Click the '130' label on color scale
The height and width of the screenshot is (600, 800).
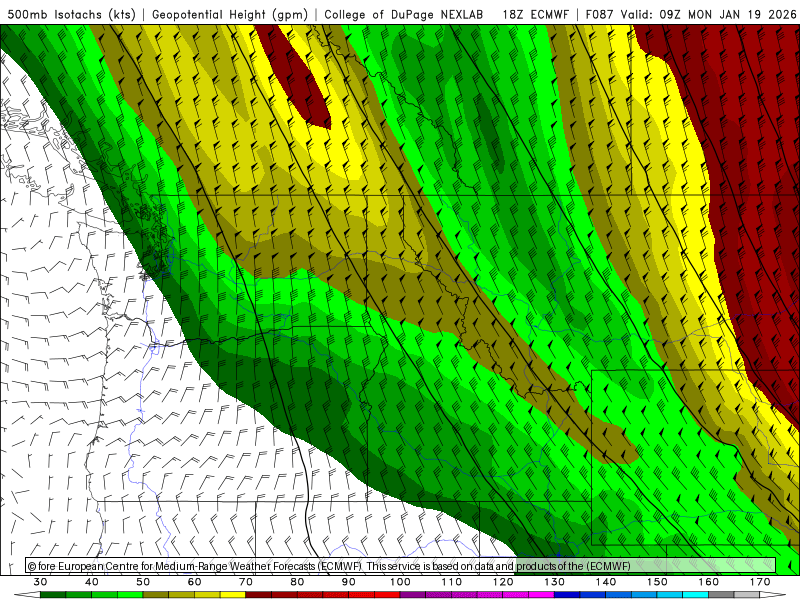pyautogui.click(x=554, y=582)
